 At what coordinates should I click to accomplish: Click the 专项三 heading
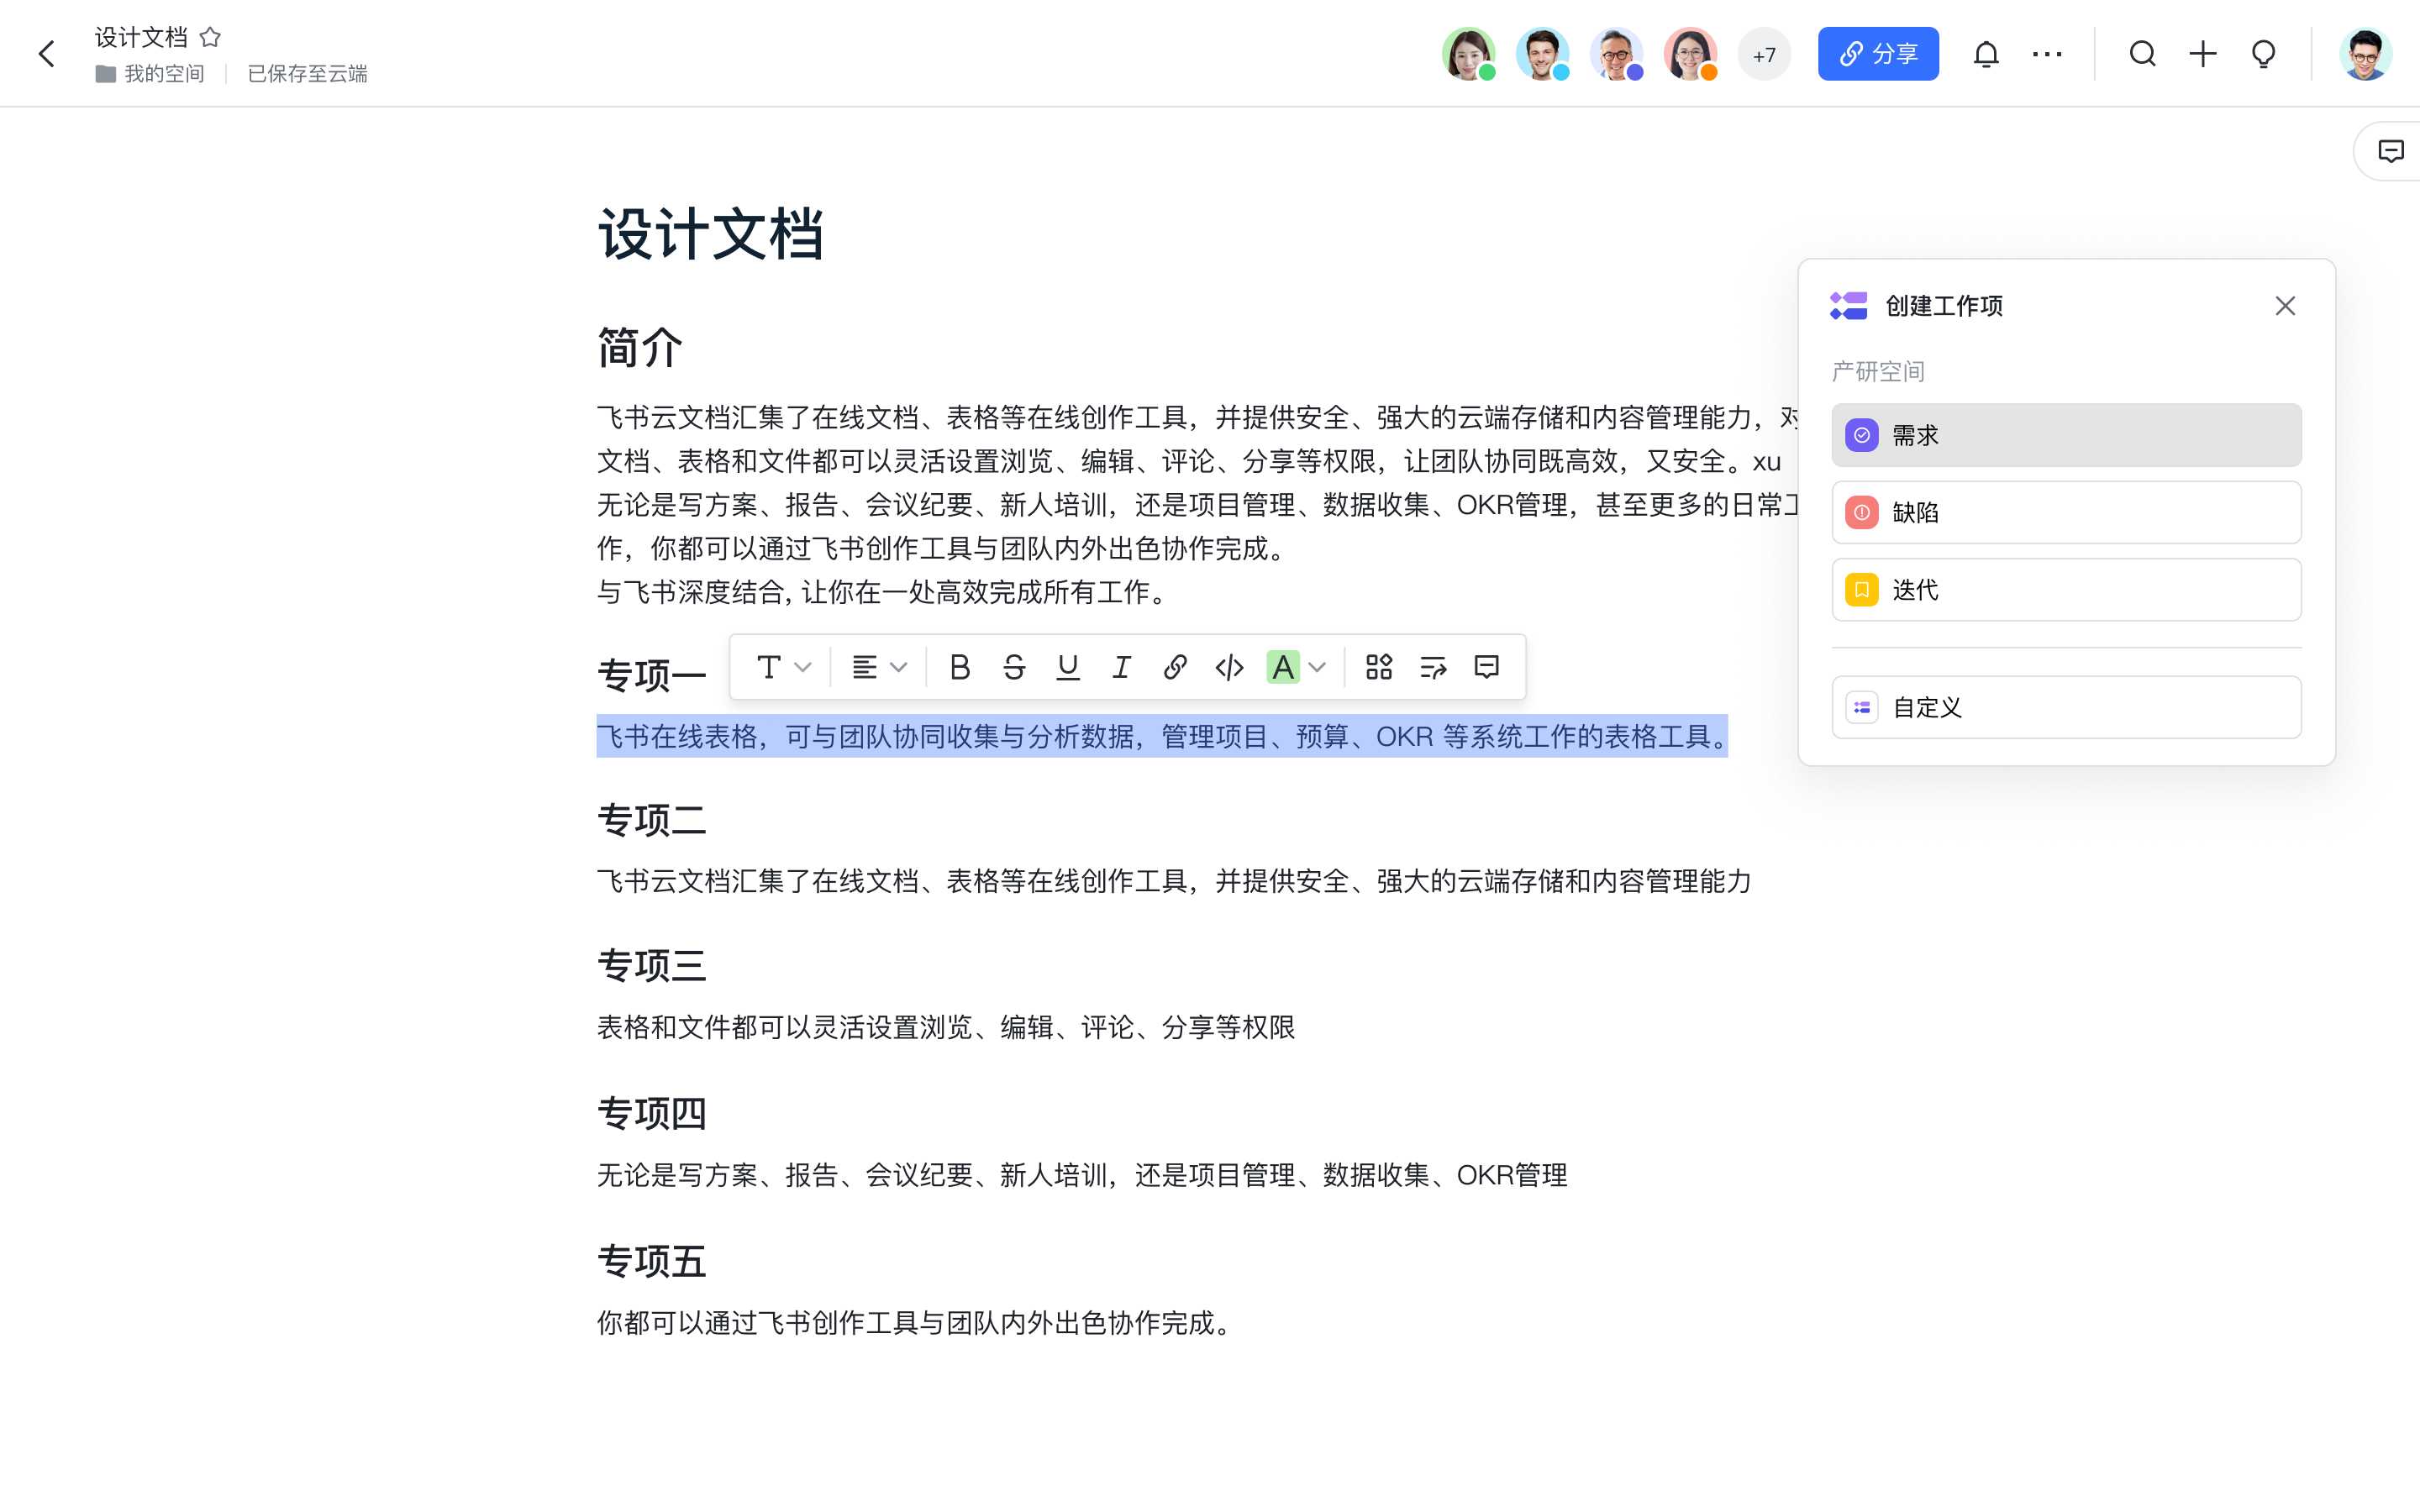pos(652,966)
